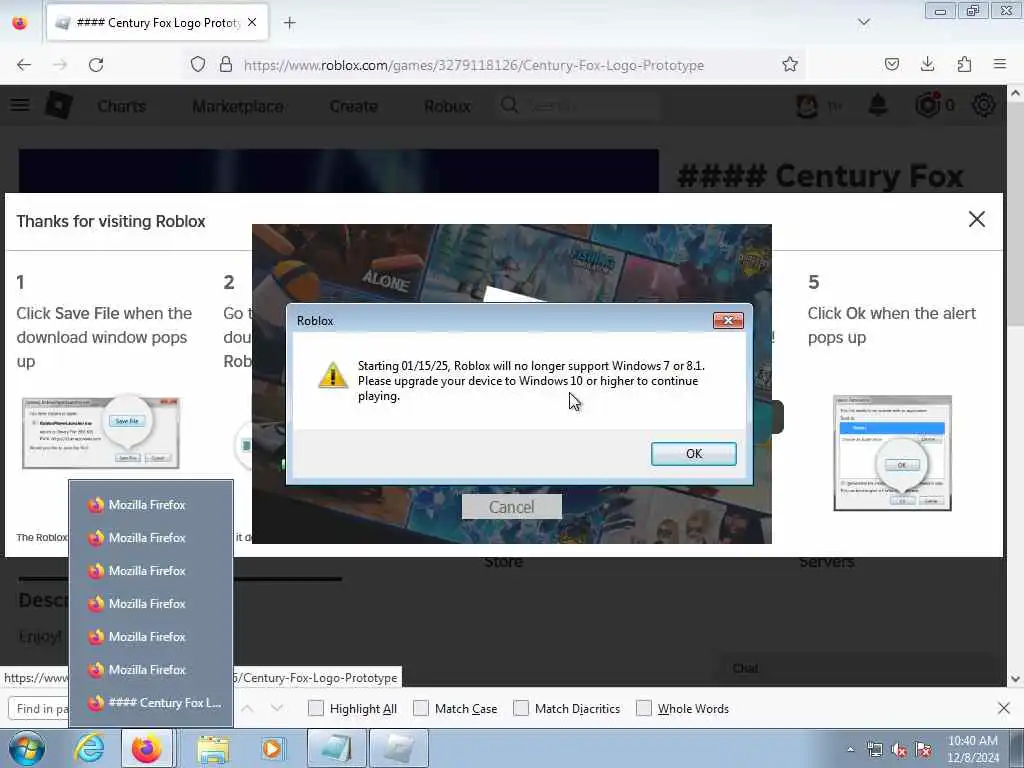Image resolution: width=1024 pixels, height=768 pixels.
Task: Open the Roblox notifications bell
Action: tap(878, 104)
